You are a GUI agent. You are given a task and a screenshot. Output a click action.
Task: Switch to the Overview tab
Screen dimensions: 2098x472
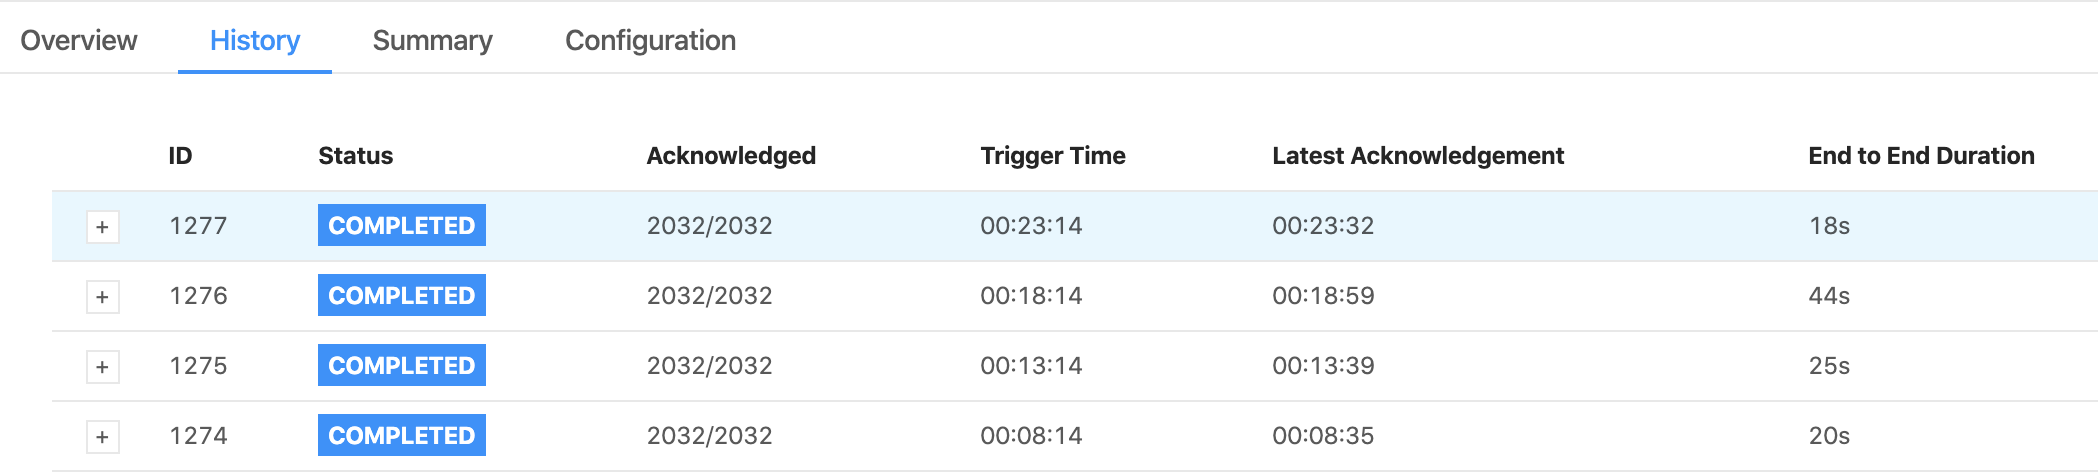(x=79, y=40)
